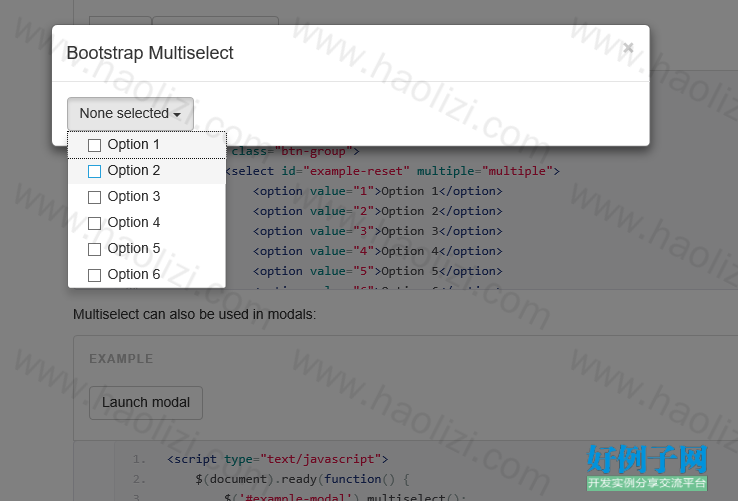Click the Launch modal button
738x501 pixels.
[146, 403]
